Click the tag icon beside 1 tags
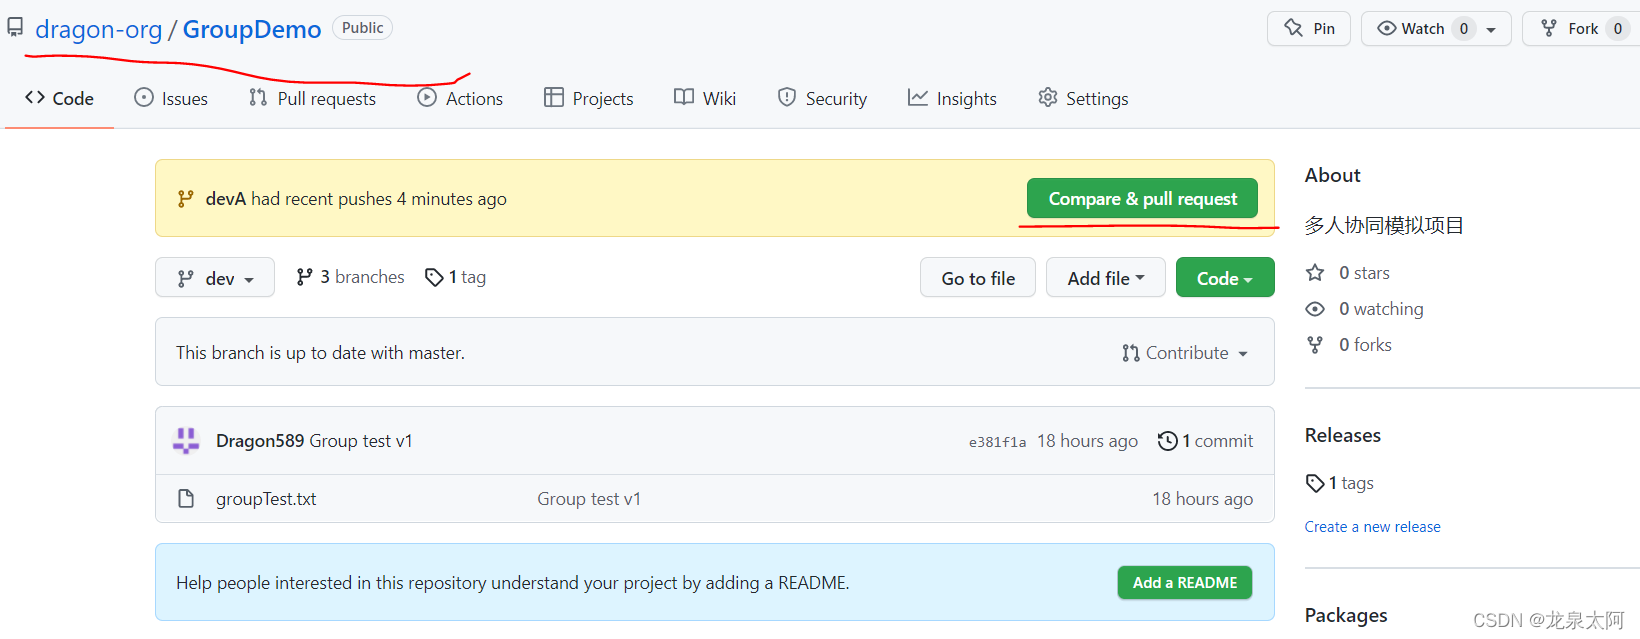 [1315, 483]
